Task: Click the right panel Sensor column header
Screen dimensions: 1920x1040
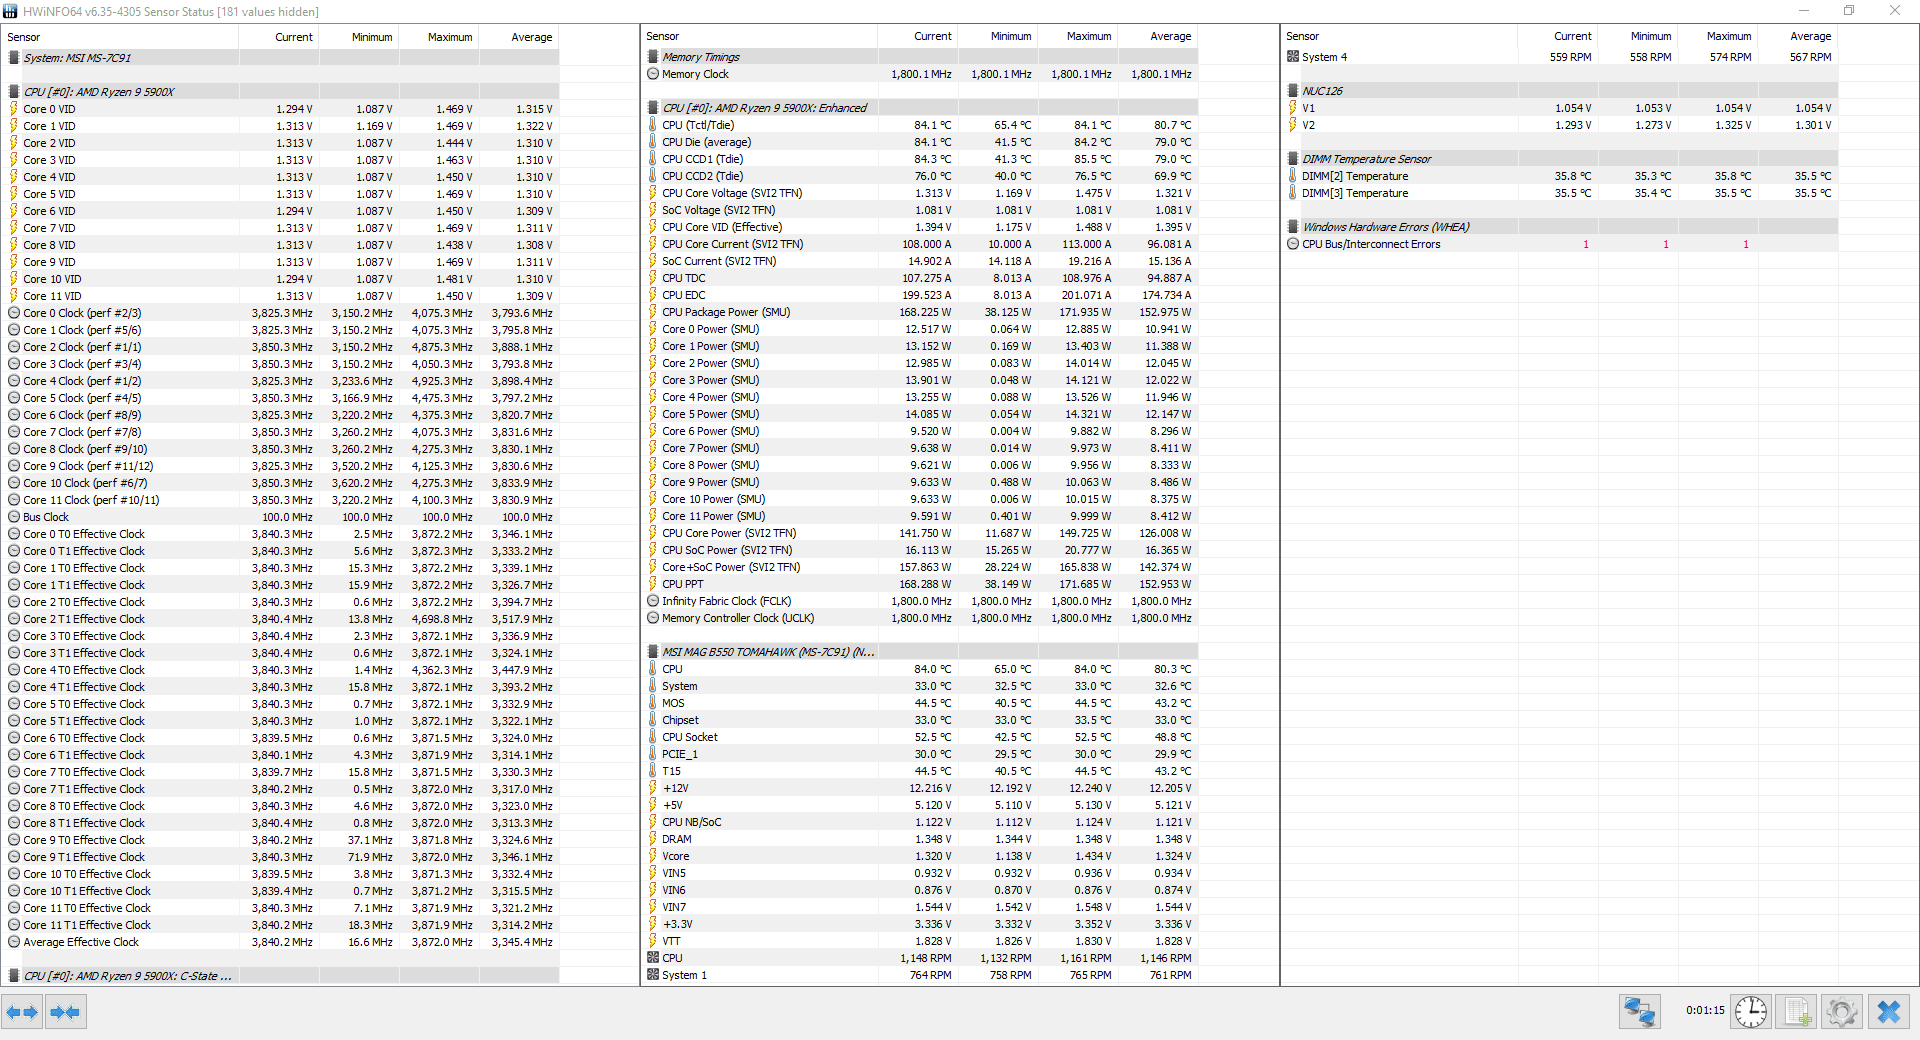Action: click(x=1399, y=36)
